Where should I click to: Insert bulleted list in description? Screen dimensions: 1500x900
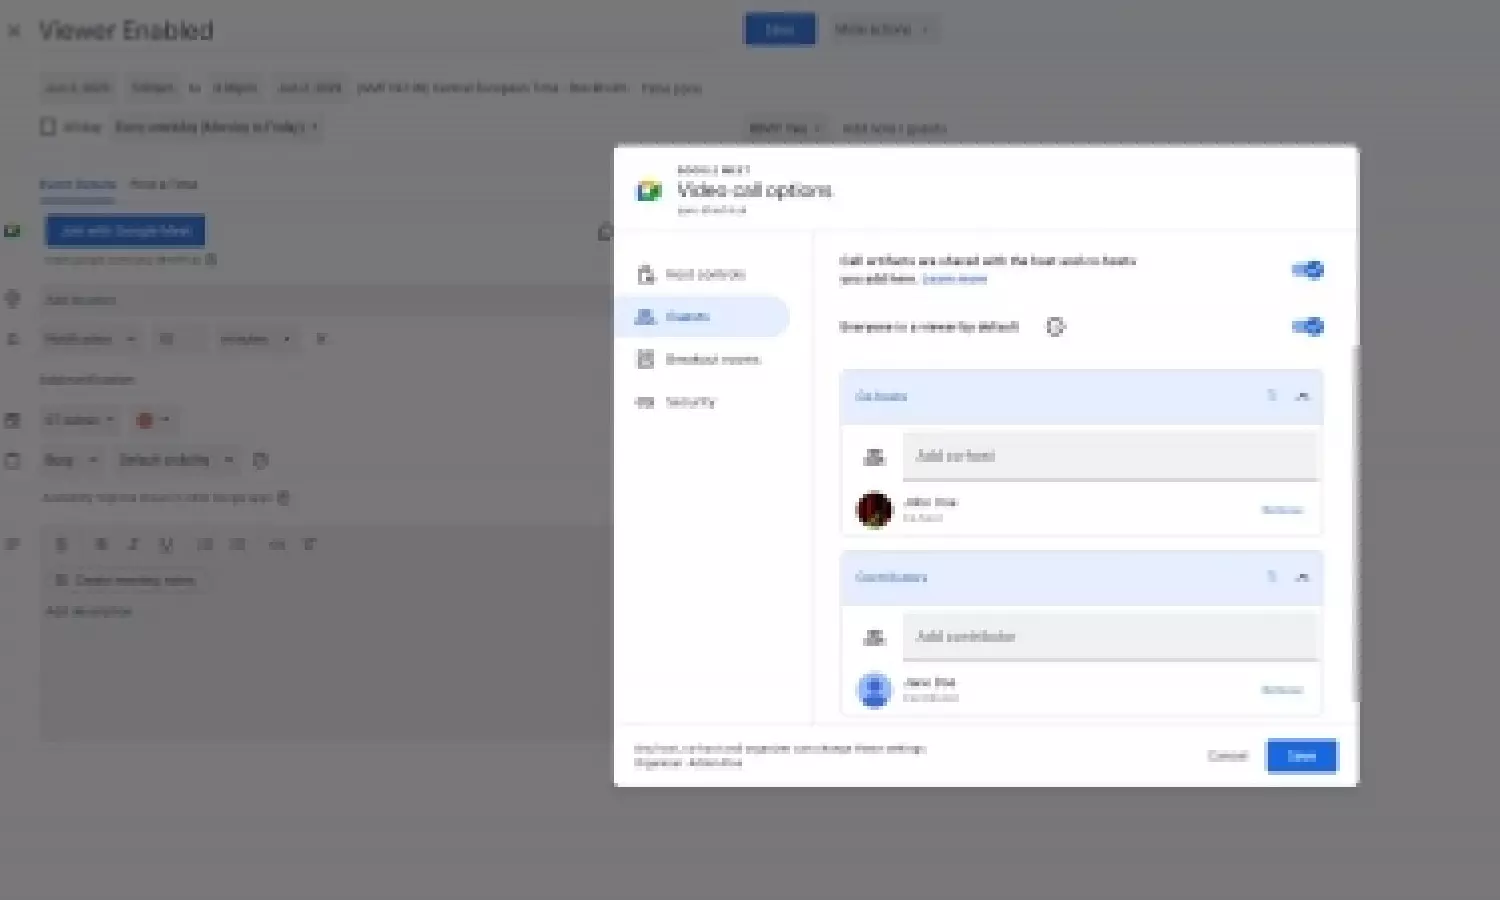(x=237, y=545)
